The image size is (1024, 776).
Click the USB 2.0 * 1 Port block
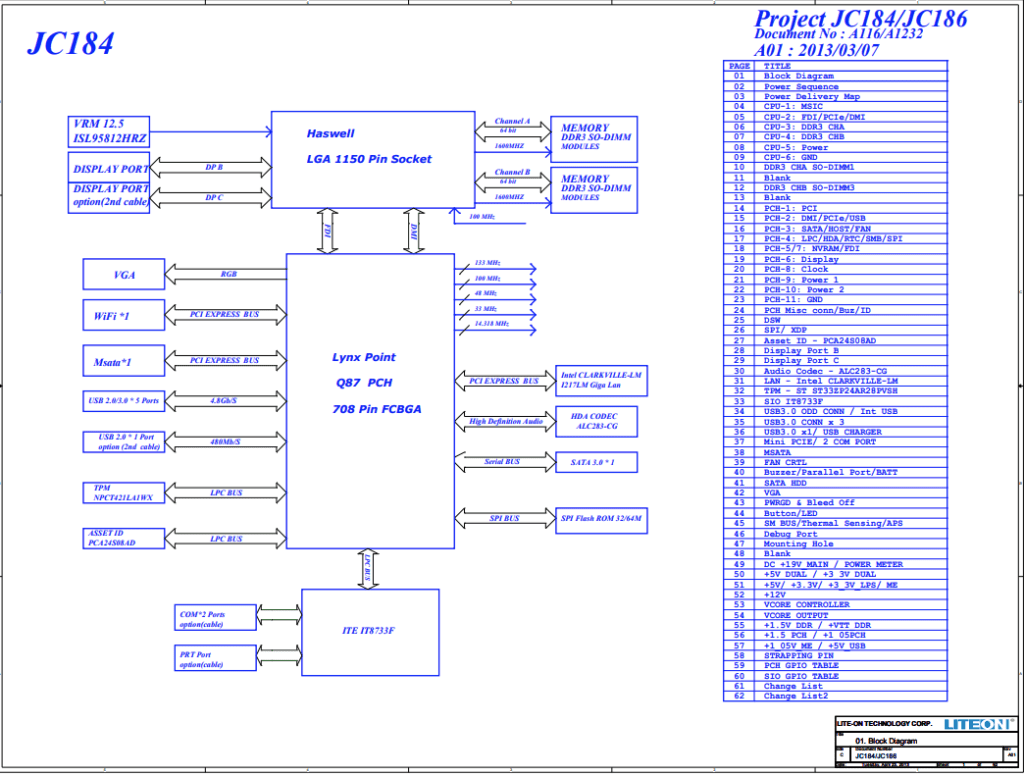[x=123, y=442]
